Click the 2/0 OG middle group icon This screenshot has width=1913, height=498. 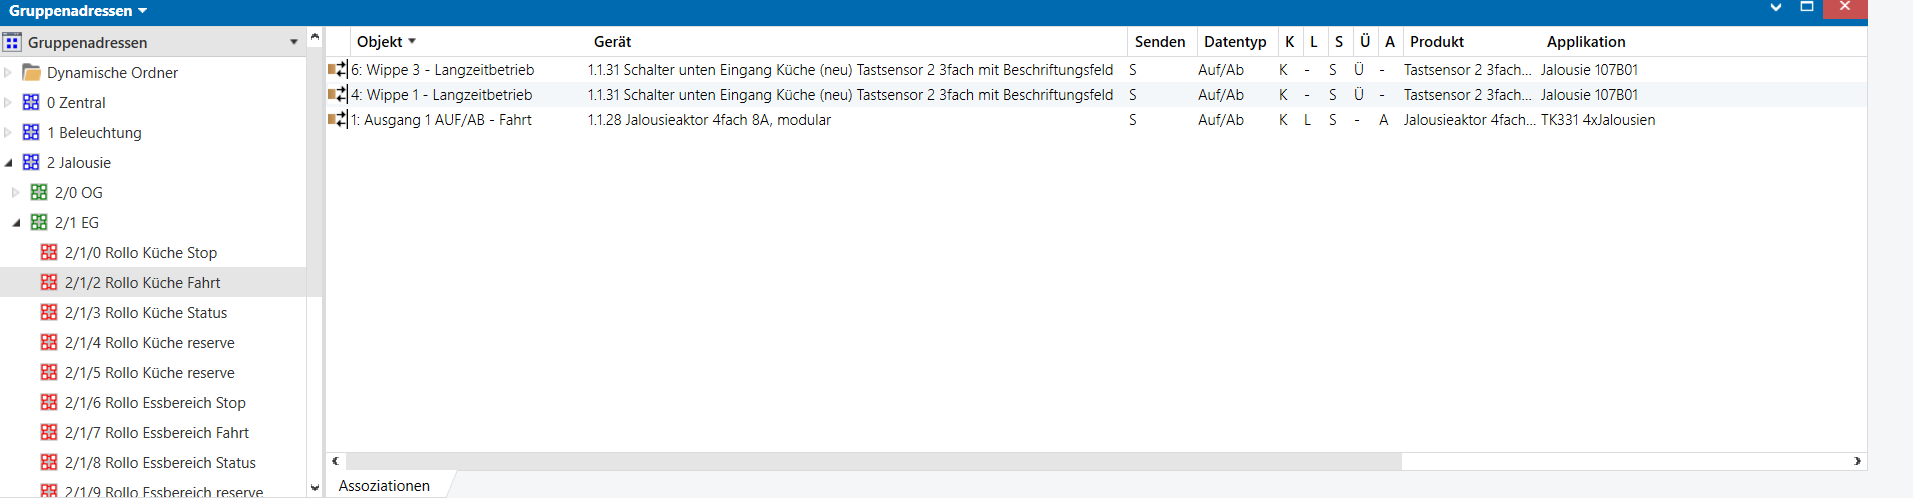click(x=39, y=192)
